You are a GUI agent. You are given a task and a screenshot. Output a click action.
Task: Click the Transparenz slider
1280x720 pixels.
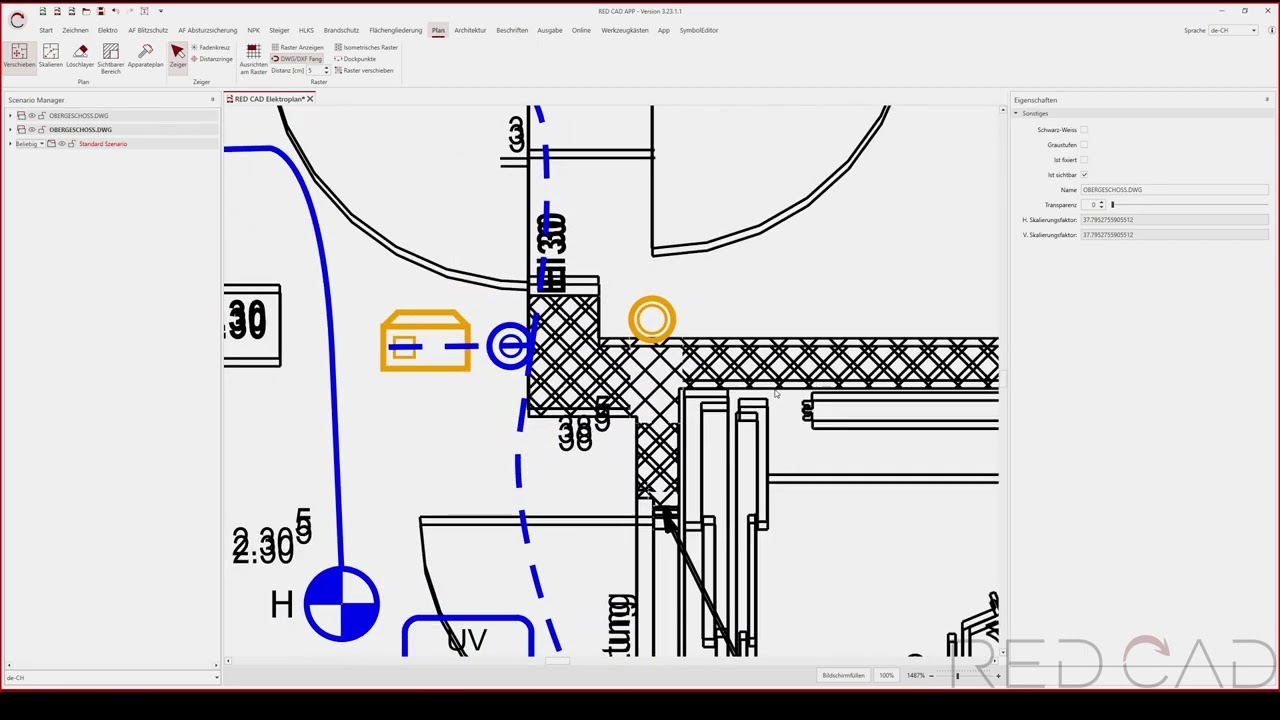click(1190, 205)
